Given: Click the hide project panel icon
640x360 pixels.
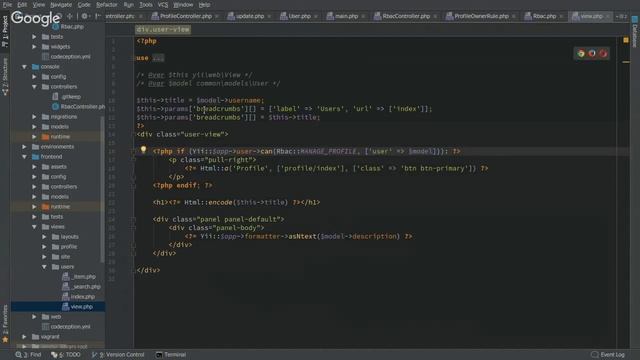Looking at the screenshot, I should click(98, 16).
